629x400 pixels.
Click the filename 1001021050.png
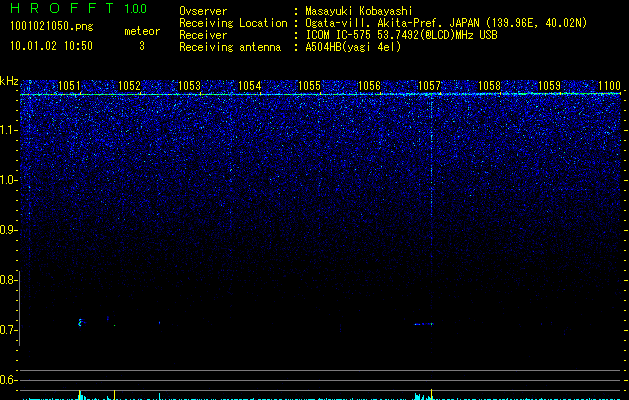point(51,26)
